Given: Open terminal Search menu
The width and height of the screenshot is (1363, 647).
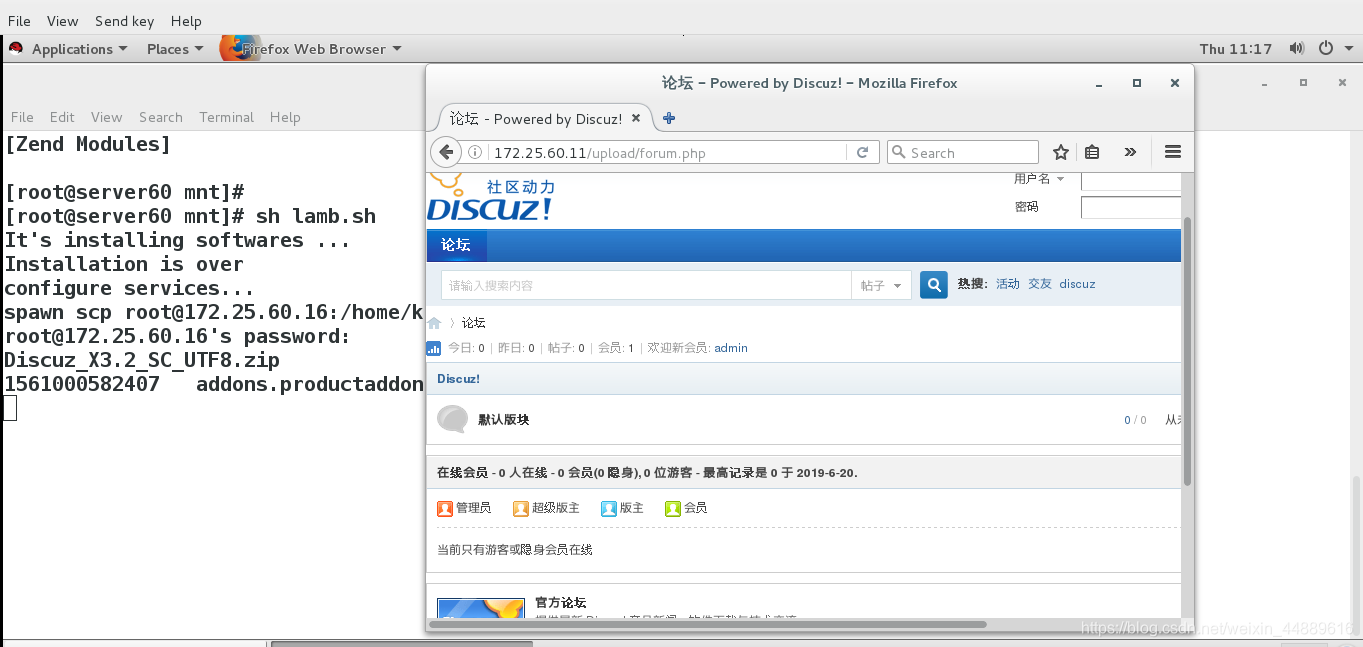Looking at the screenshot, I should click(x=161, y=117).
